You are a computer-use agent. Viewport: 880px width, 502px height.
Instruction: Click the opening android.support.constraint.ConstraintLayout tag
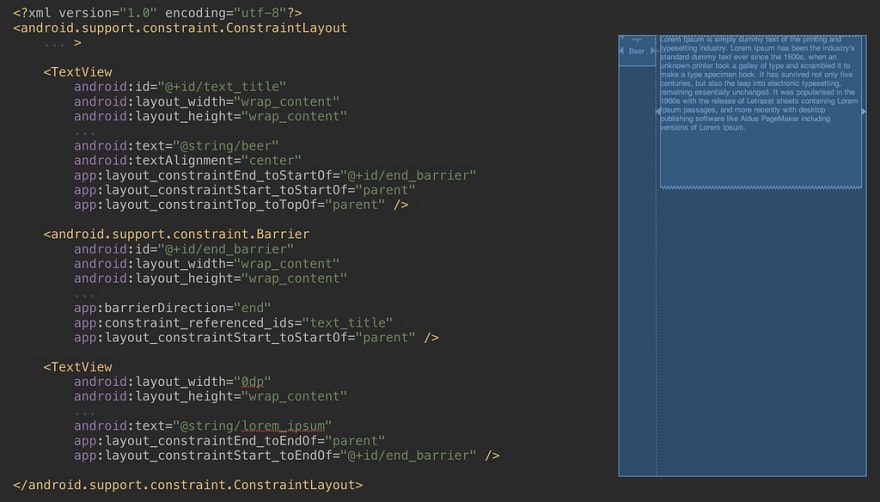(x=180, y=28)
